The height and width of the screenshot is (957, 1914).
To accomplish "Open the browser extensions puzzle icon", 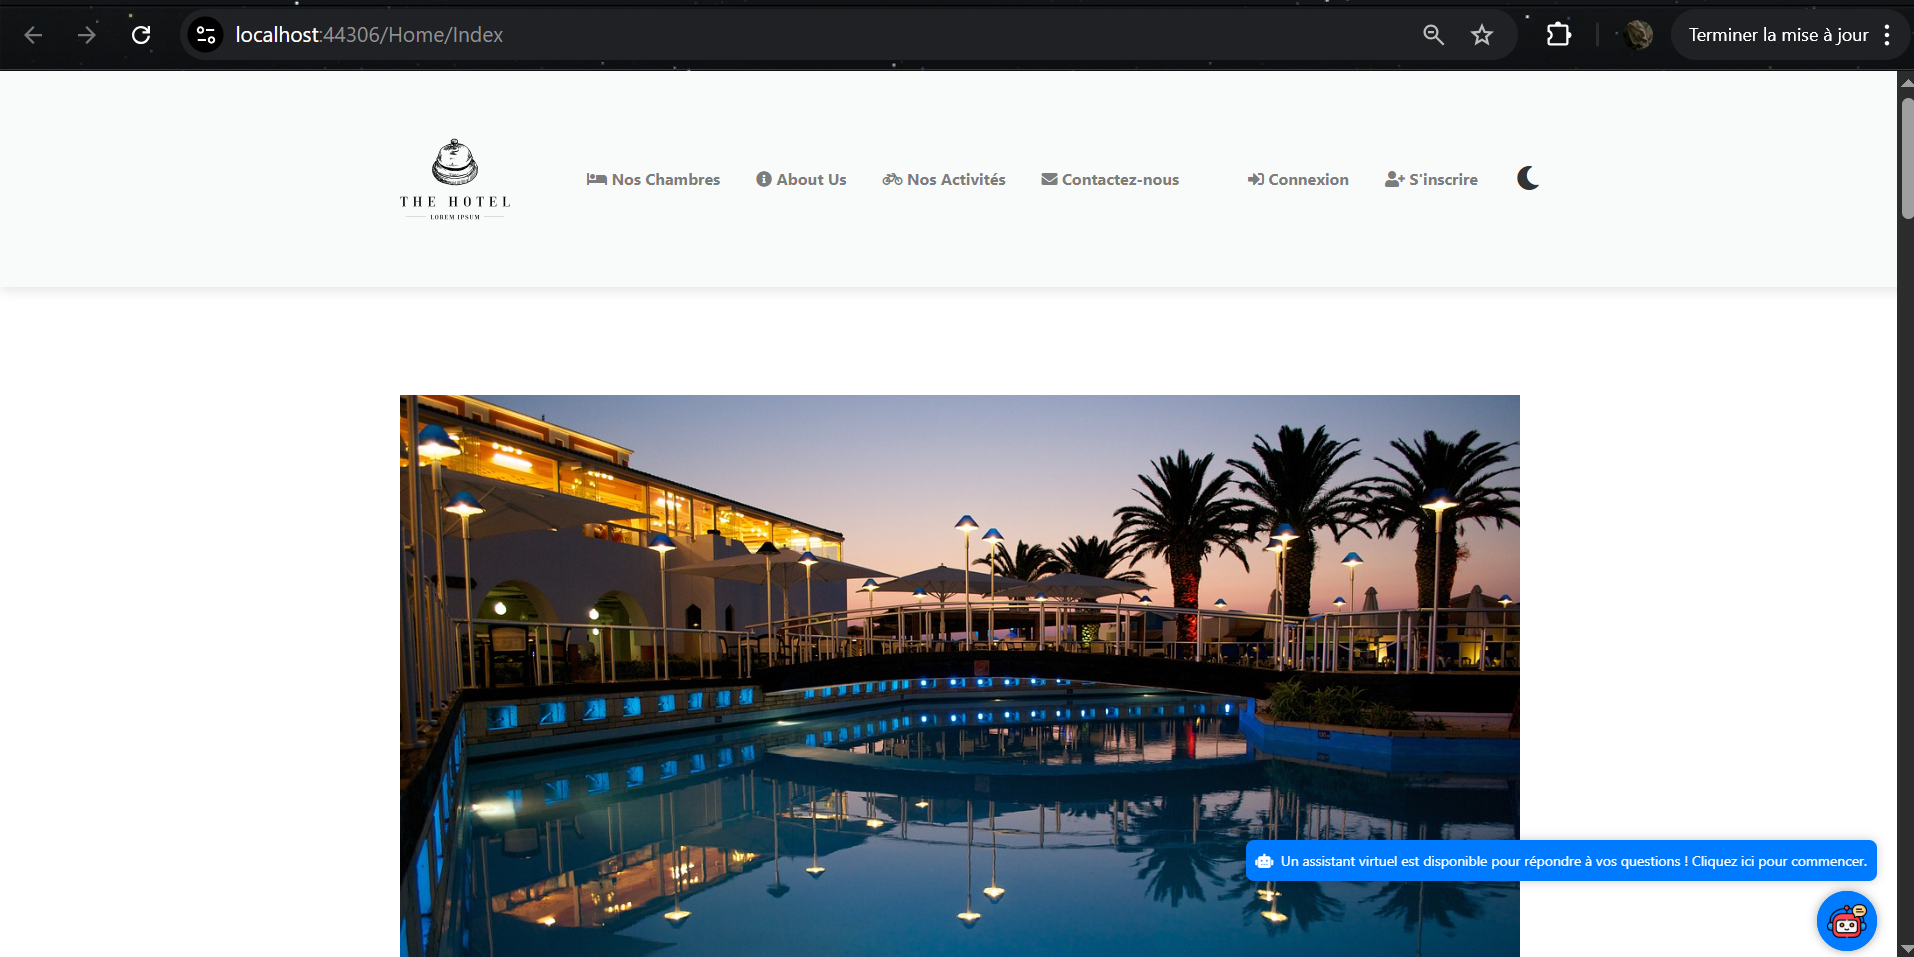I will [x=1558, y=35].
